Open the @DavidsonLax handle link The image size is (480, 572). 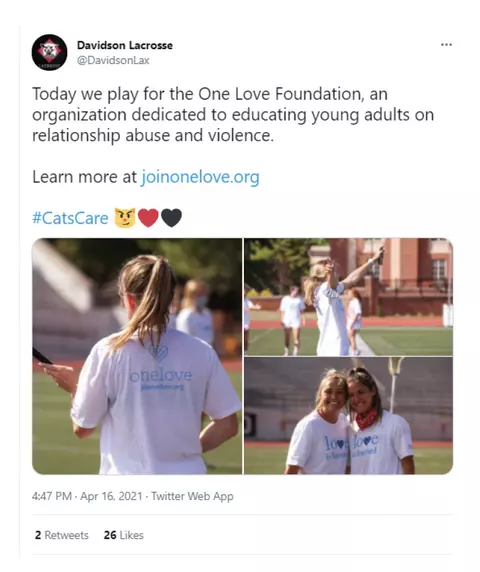pos(113,60)
